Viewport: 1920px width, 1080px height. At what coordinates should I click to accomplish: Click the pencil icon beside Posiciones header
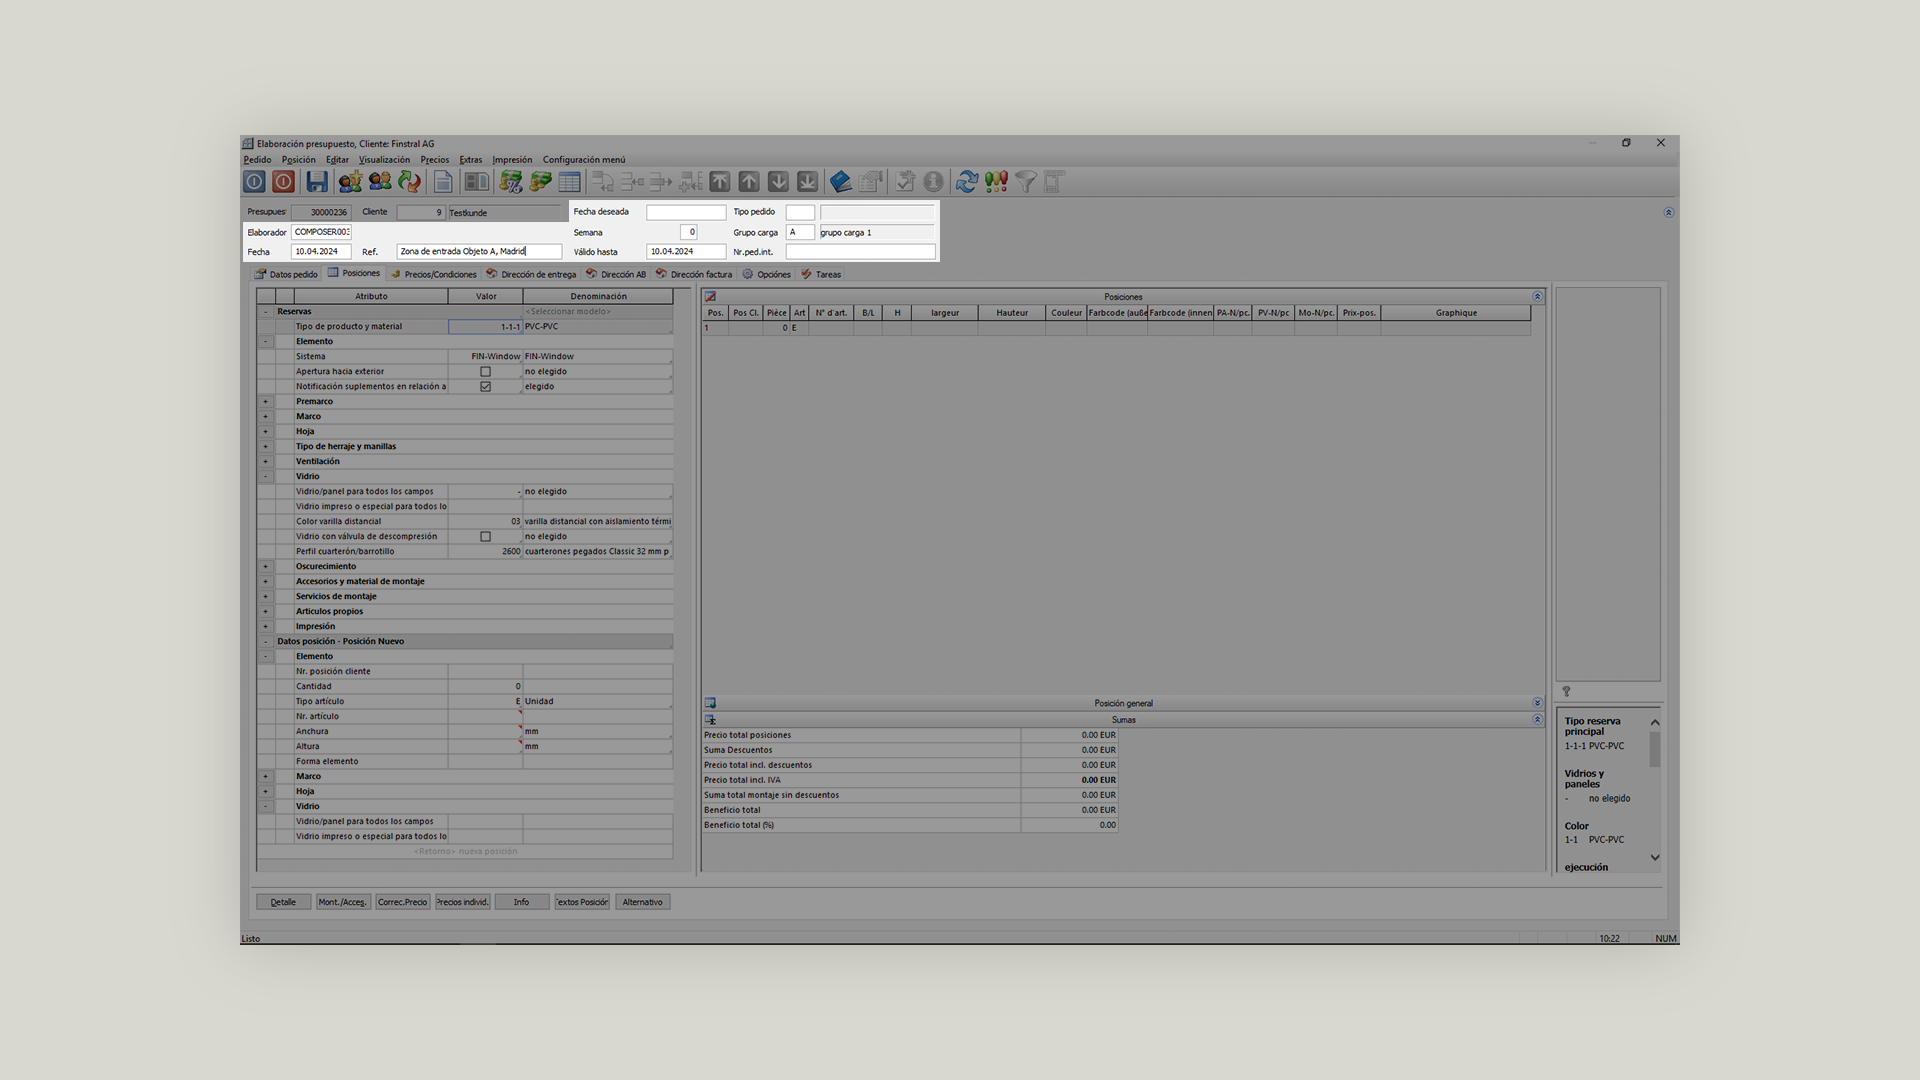click(x=710, y=297)
